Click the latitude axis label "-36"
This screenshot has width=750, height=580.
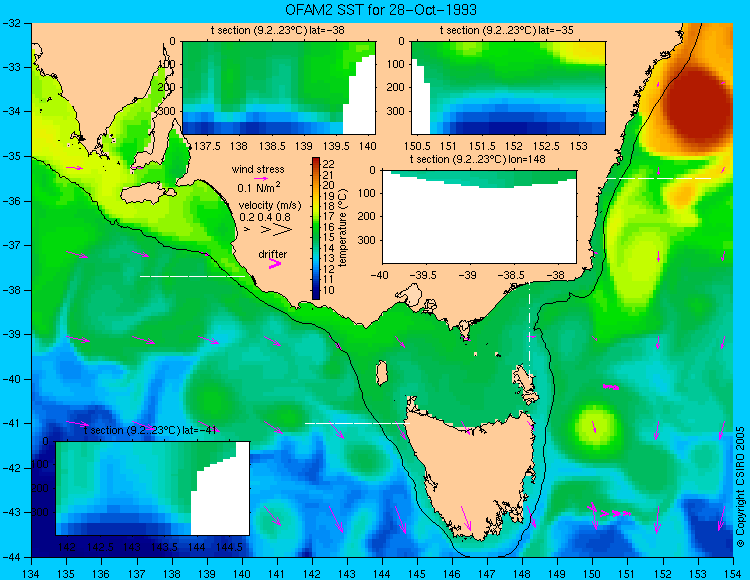(x=11, y=201)
